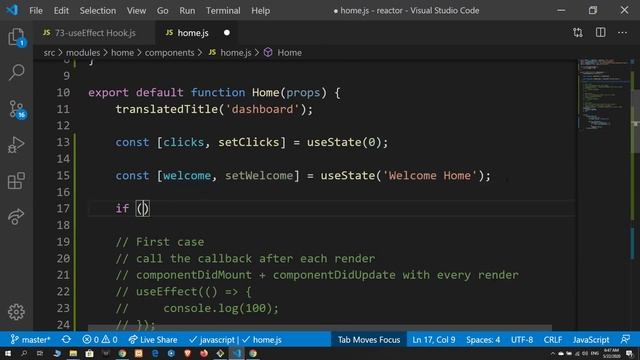Open the Source Control view
This screenshot has height=360, width=640.
[x=16, y=109]
